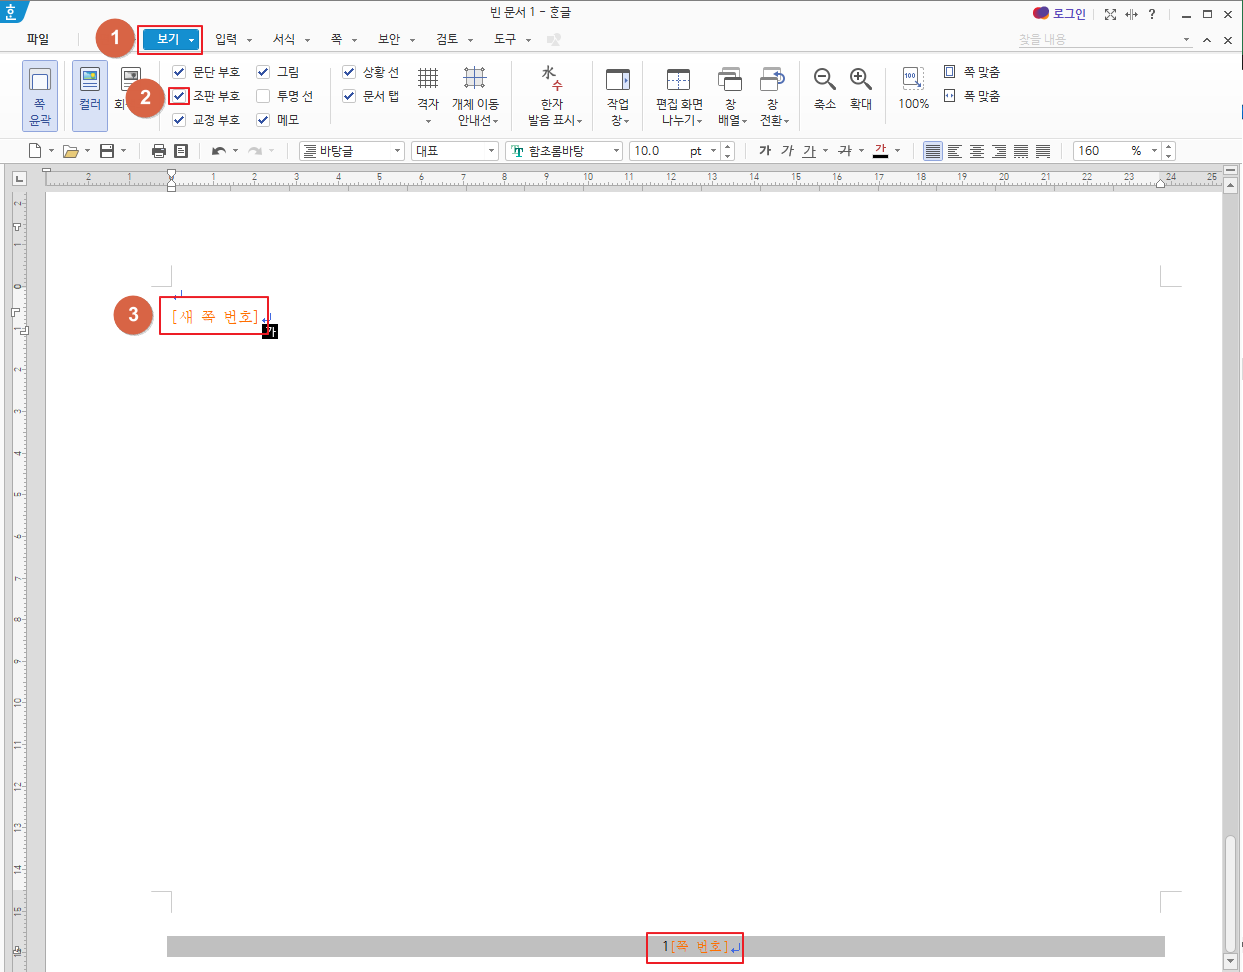
Task: Expand the font color dropdown arrow
Action: 898,151
